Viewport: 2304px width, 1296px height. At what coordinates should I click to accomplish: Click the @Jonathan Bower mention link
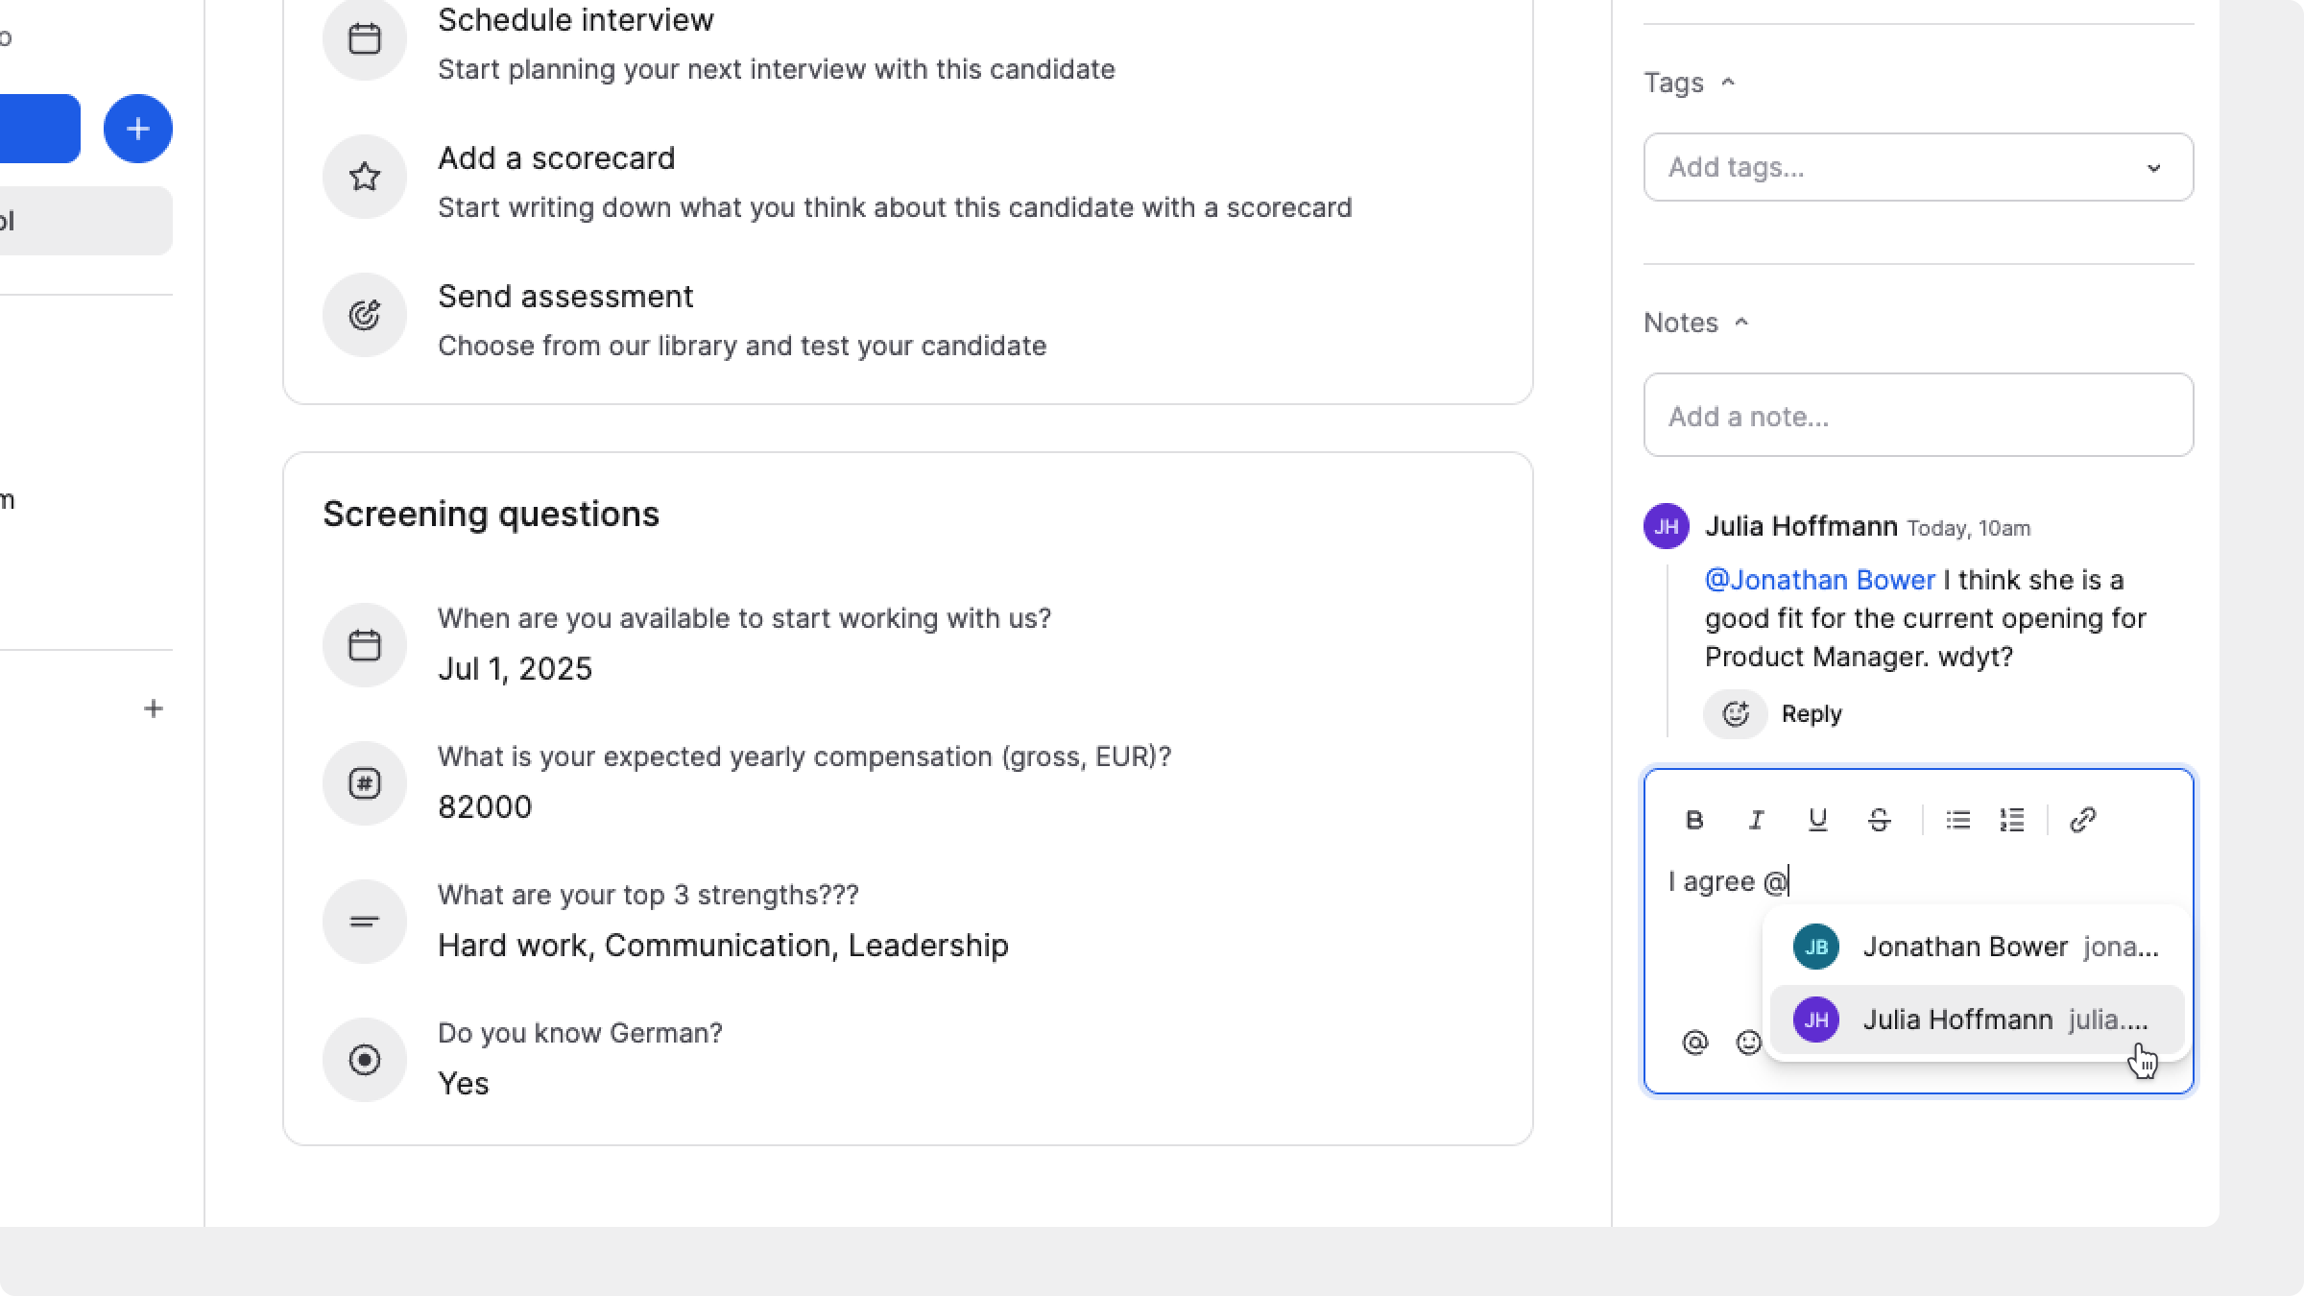1819,580
